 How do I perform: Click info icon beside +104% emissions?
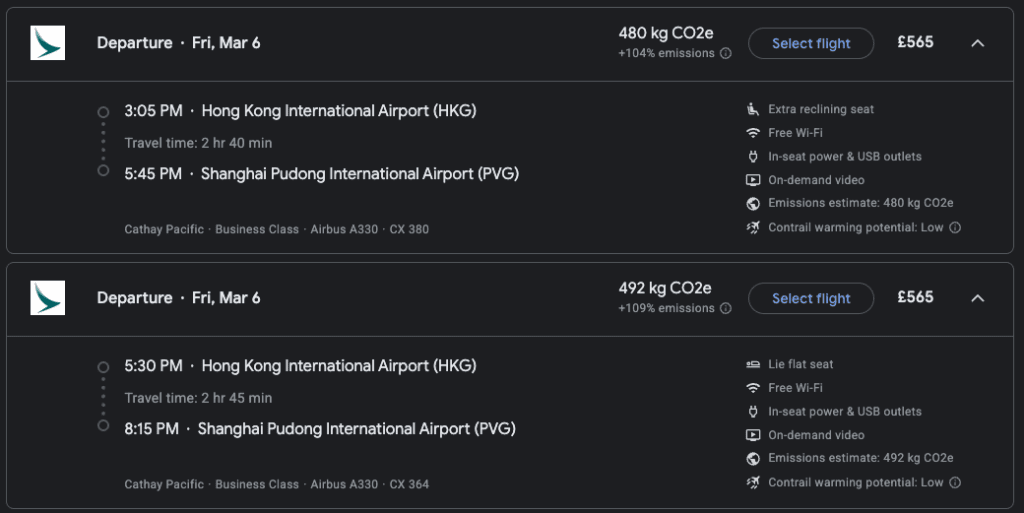(x=726, y=54)
